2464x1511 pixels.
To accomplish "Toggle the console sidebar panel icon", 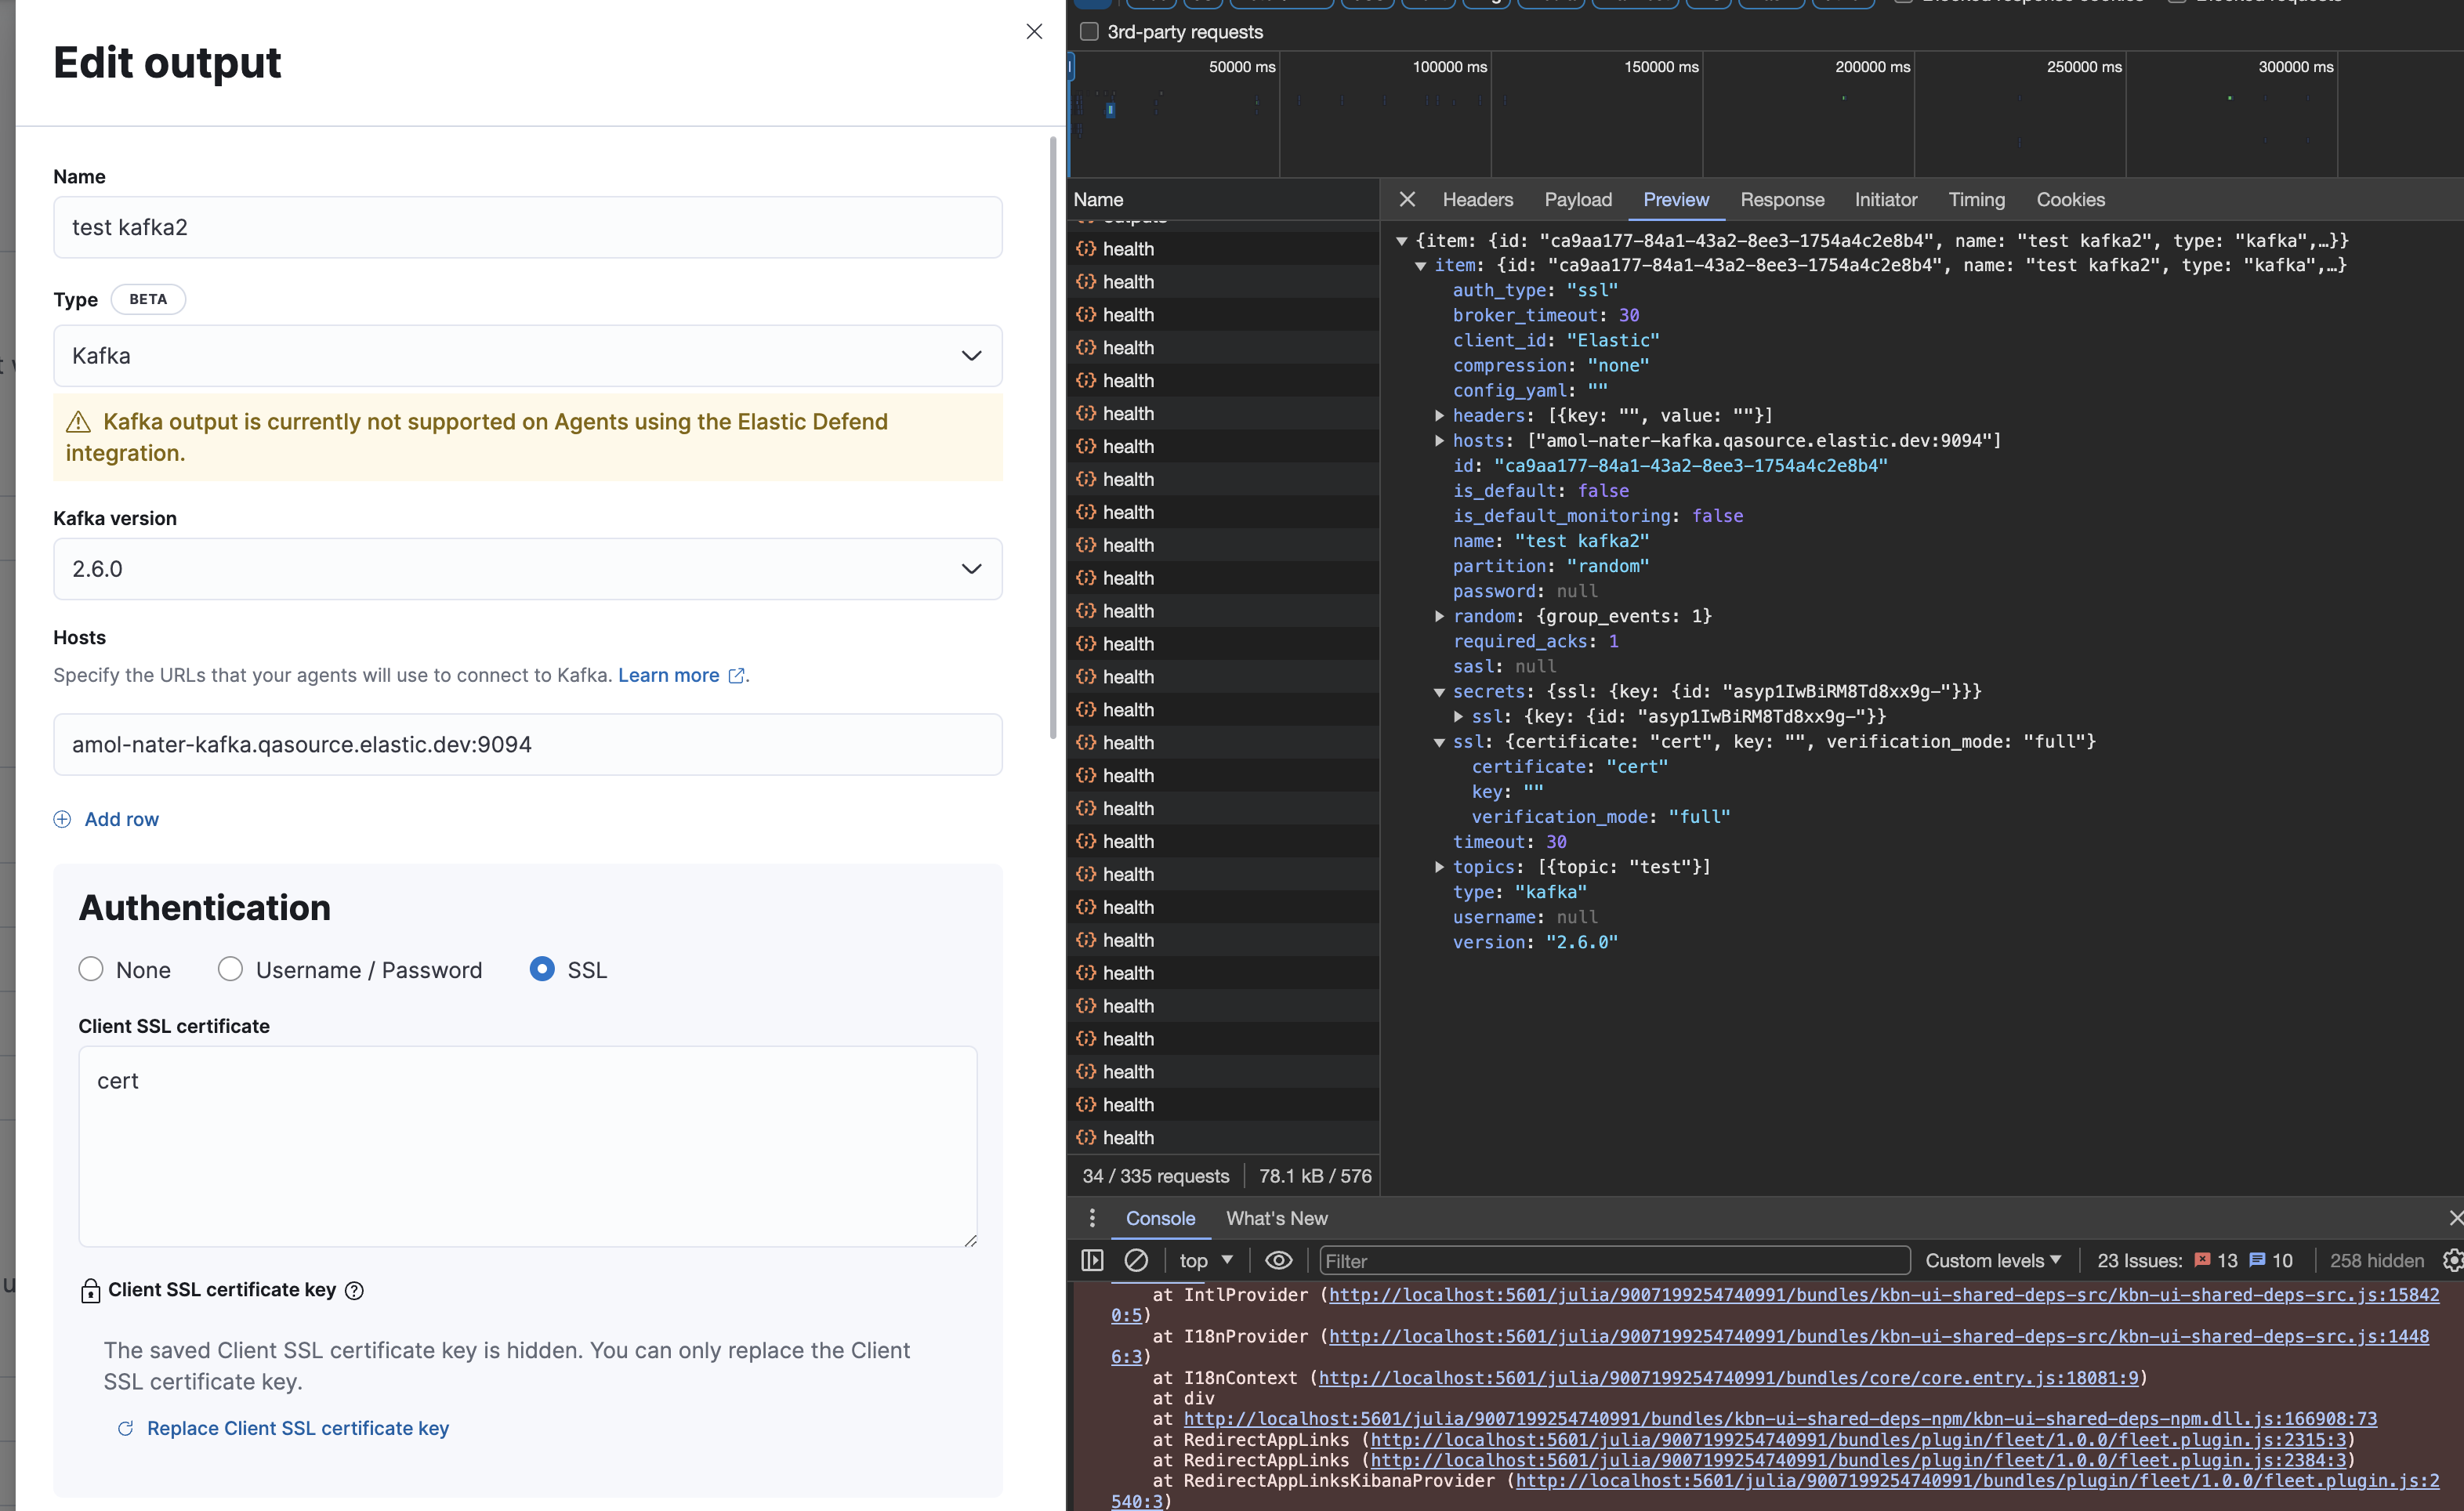I will tap(1092, 1260).
